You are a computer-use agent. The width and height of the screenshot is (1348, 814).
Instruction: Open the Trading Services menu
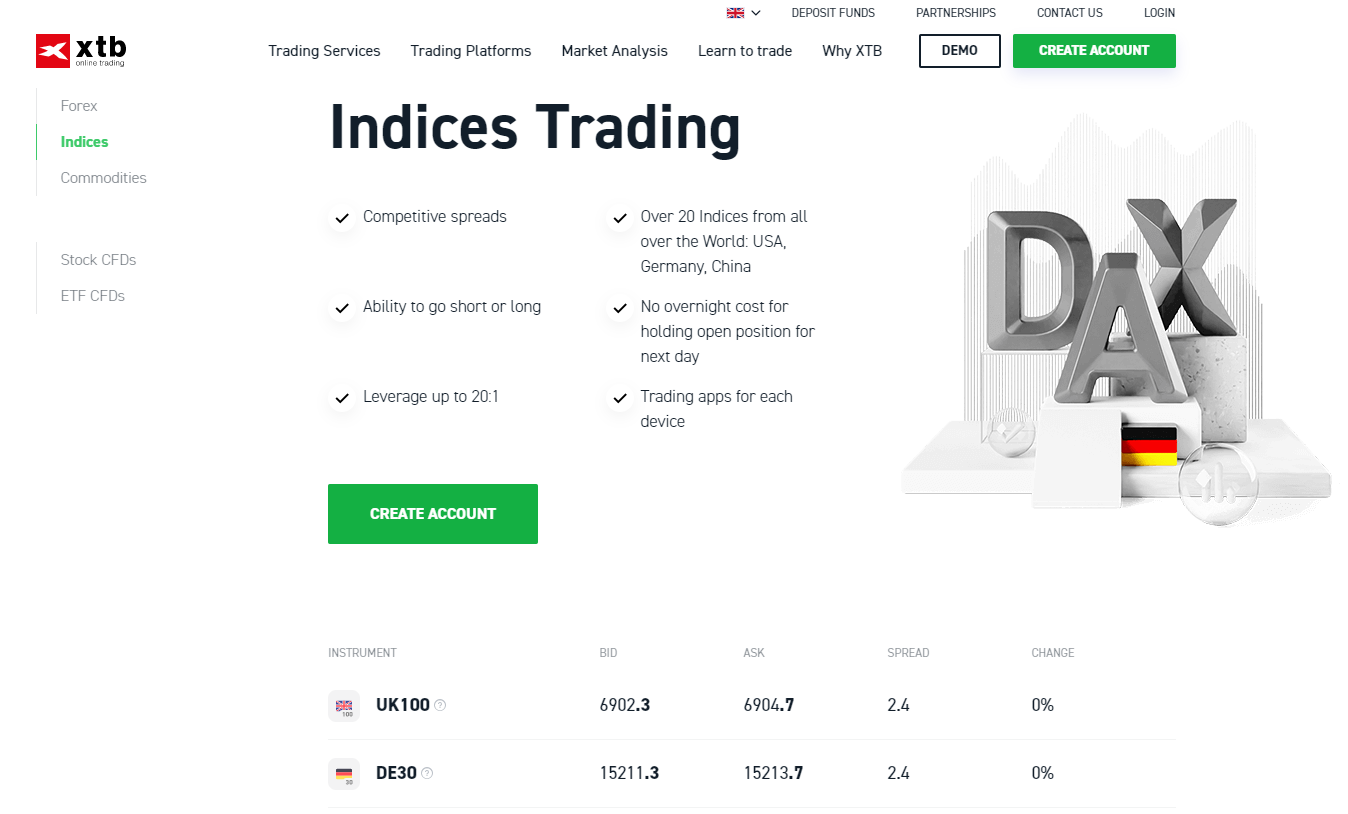pyautogui.click(x=324, y=51)
